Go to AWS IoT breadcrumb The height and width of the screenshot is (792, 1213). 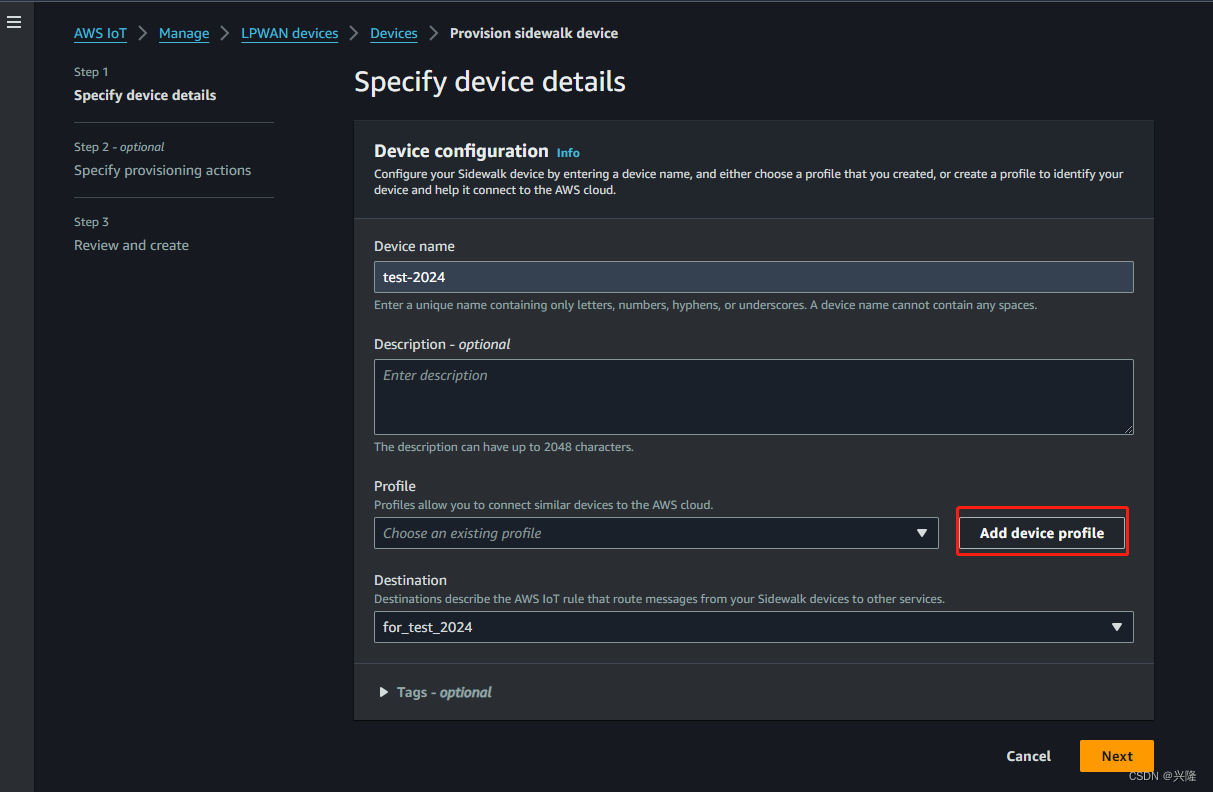[100, 33]
